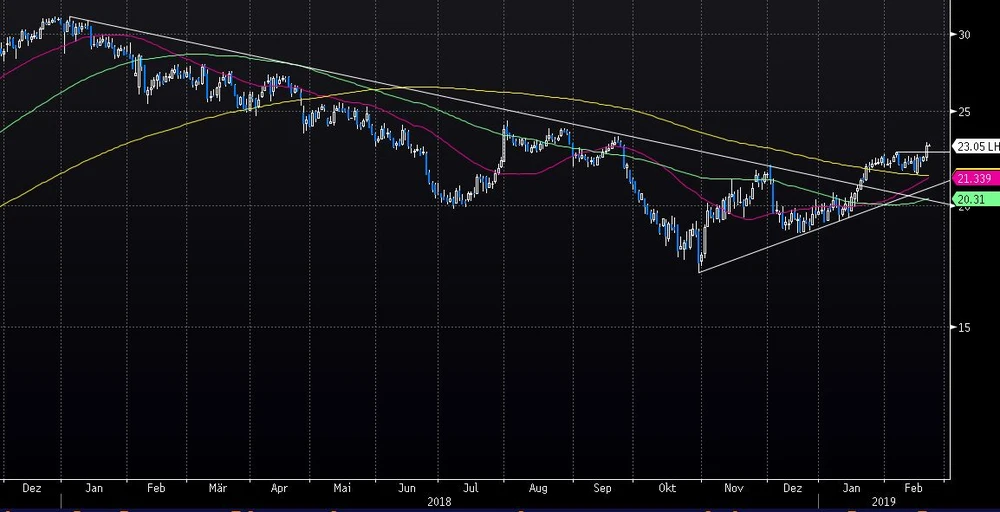This screenshot has height=512, width=1000.
Task: Click the 23.05 last price label
Action: point(976,145)
